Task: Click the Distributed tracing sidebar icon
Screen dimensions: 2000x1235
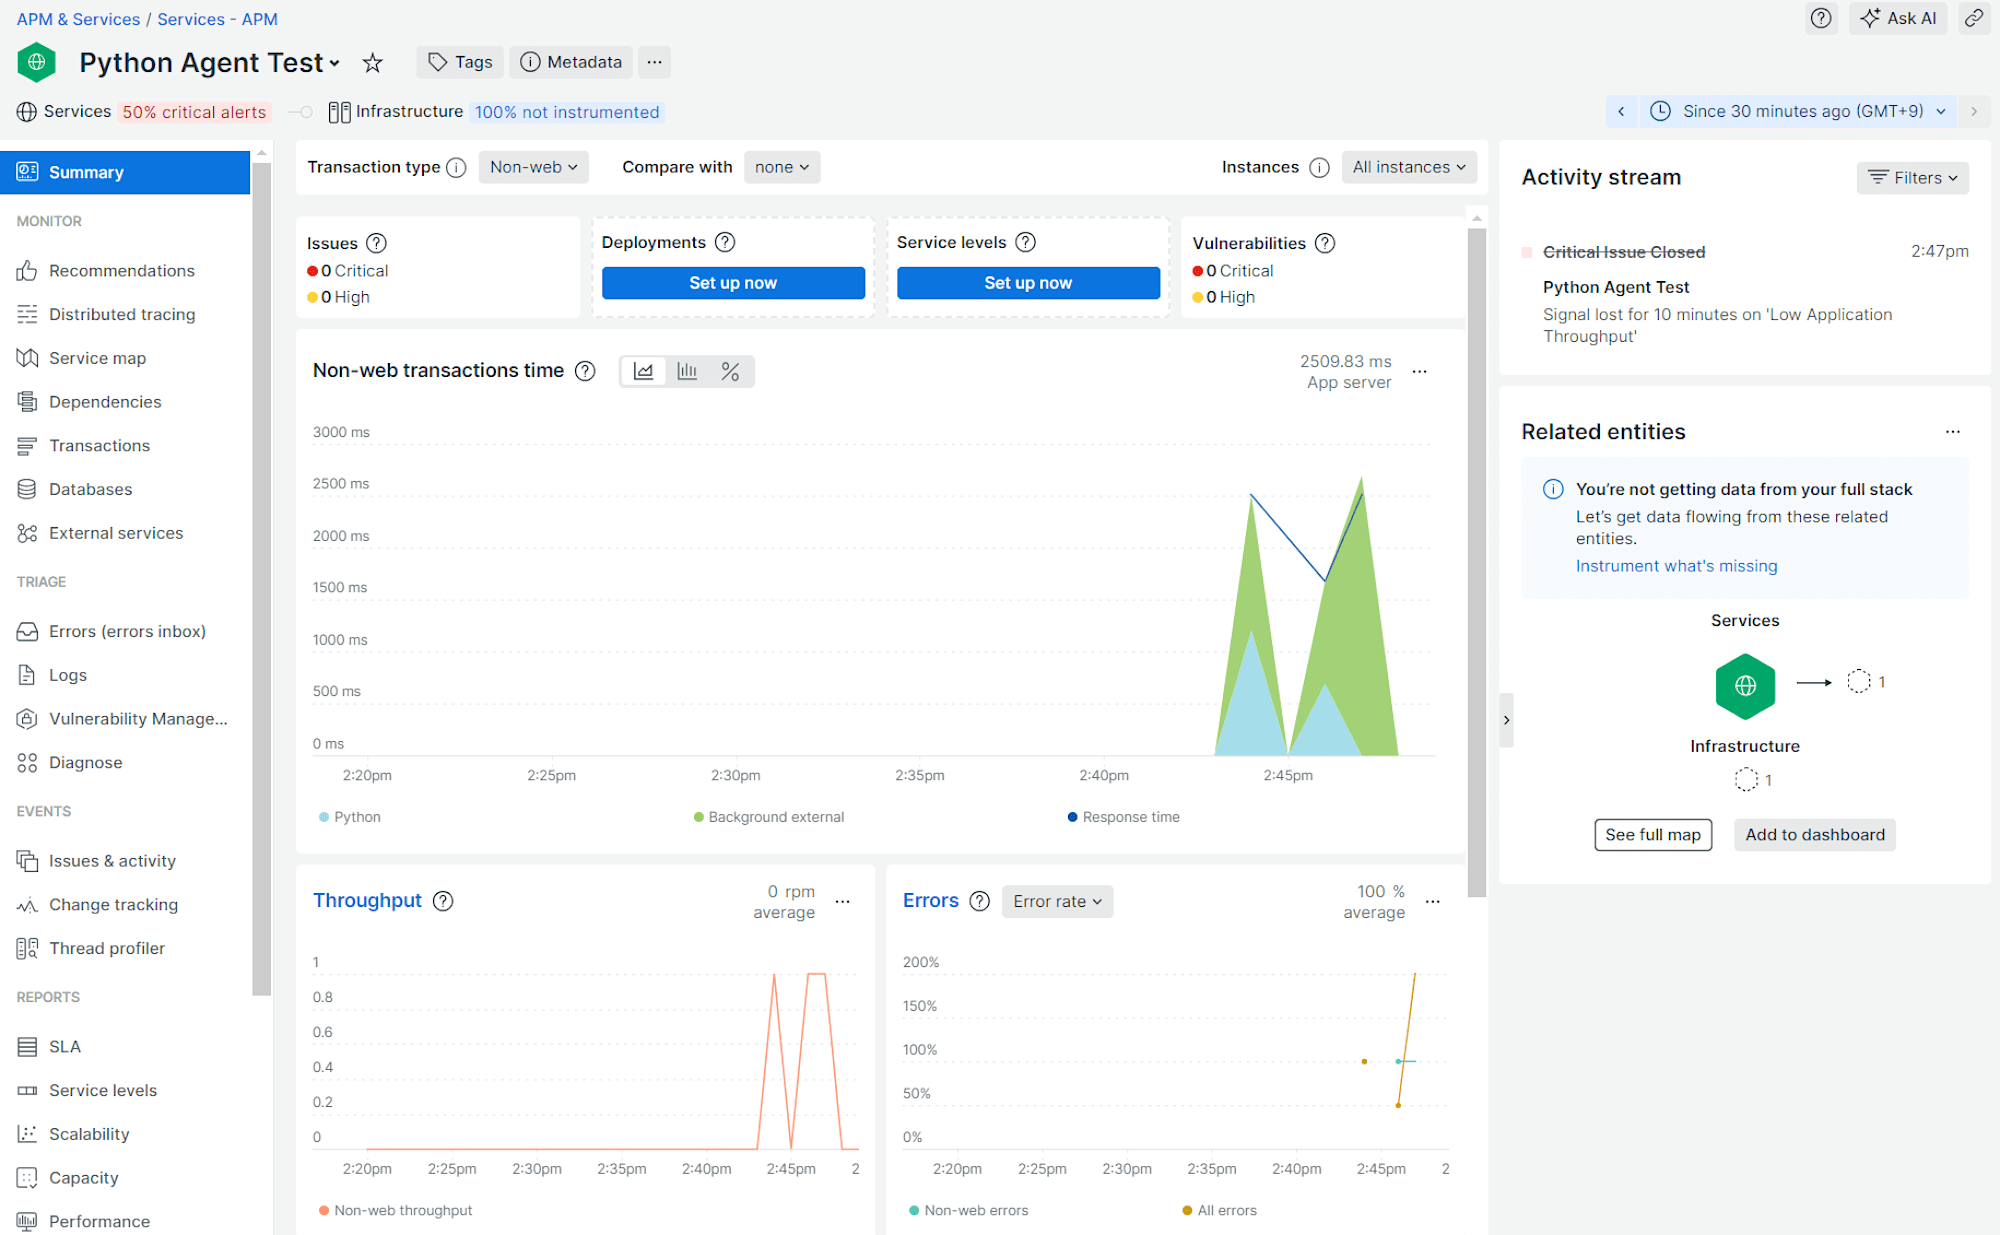Action: [27, 314]
